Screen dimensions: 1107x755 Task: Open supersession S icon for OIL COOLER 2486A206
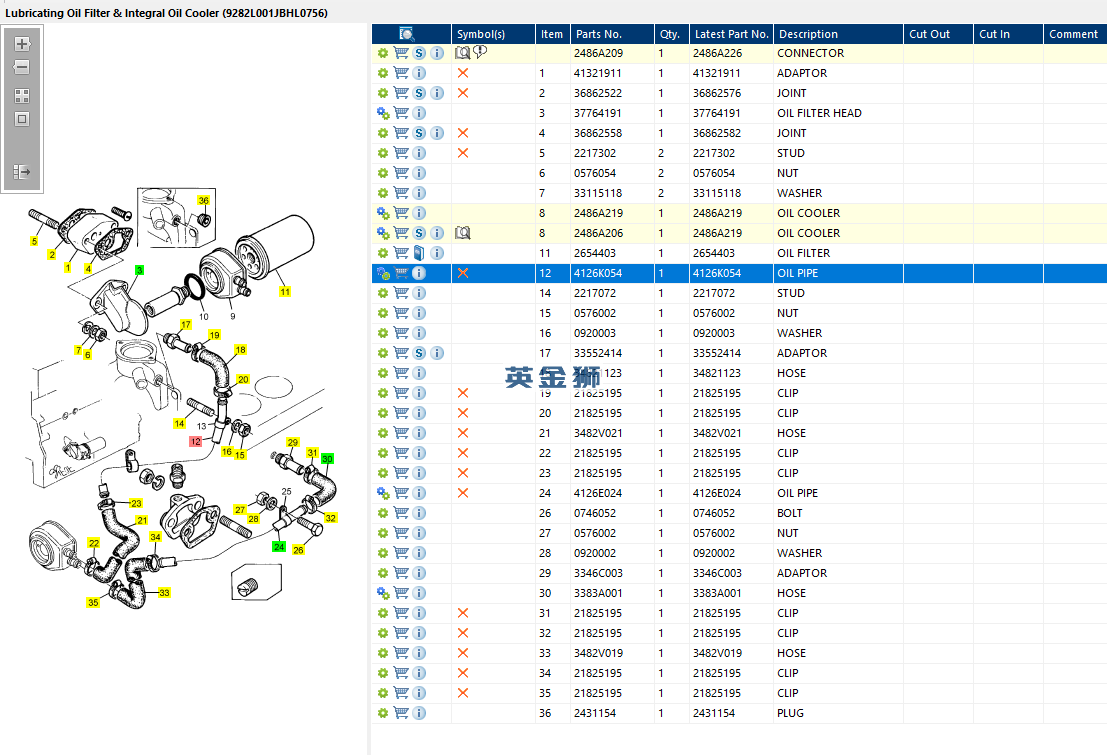coord(419,233)
